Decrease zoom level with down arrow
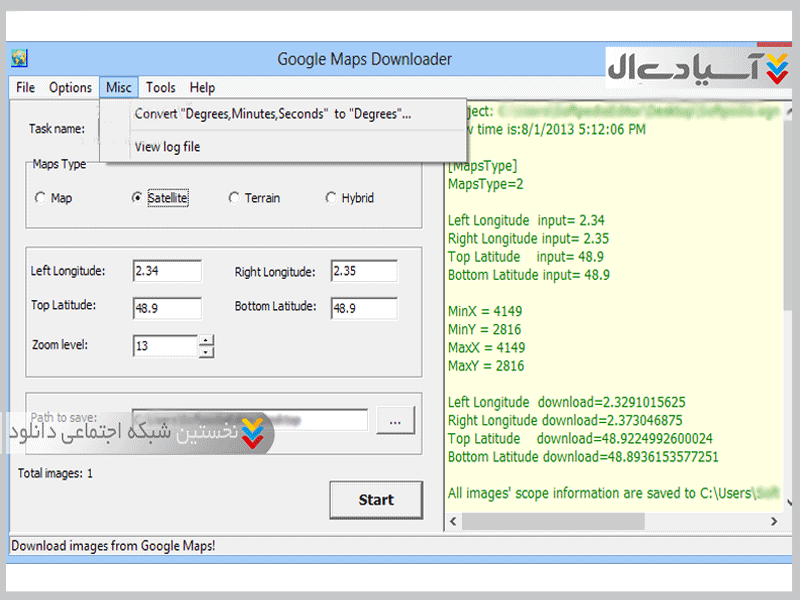The height and width of the screenshot is (600, 800). coord(206,351)
